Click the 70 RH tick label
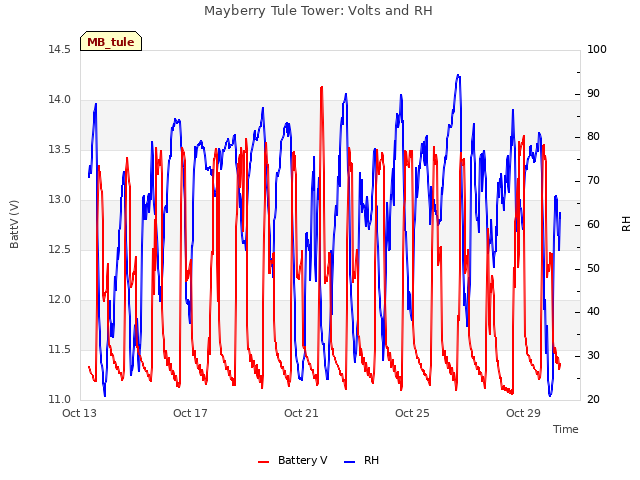Image resolution: width=640 pixels, height=480 pixels. point(593,180)
